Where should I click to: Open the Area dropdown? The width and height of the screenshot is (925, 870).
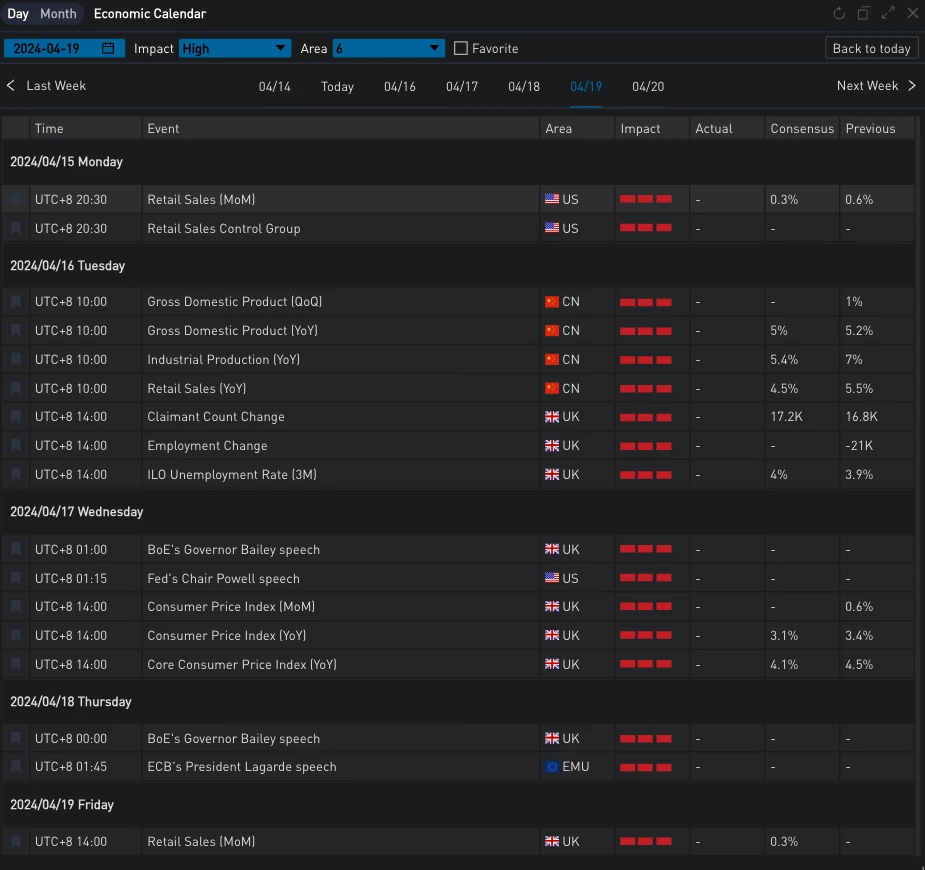coord(388,48)
